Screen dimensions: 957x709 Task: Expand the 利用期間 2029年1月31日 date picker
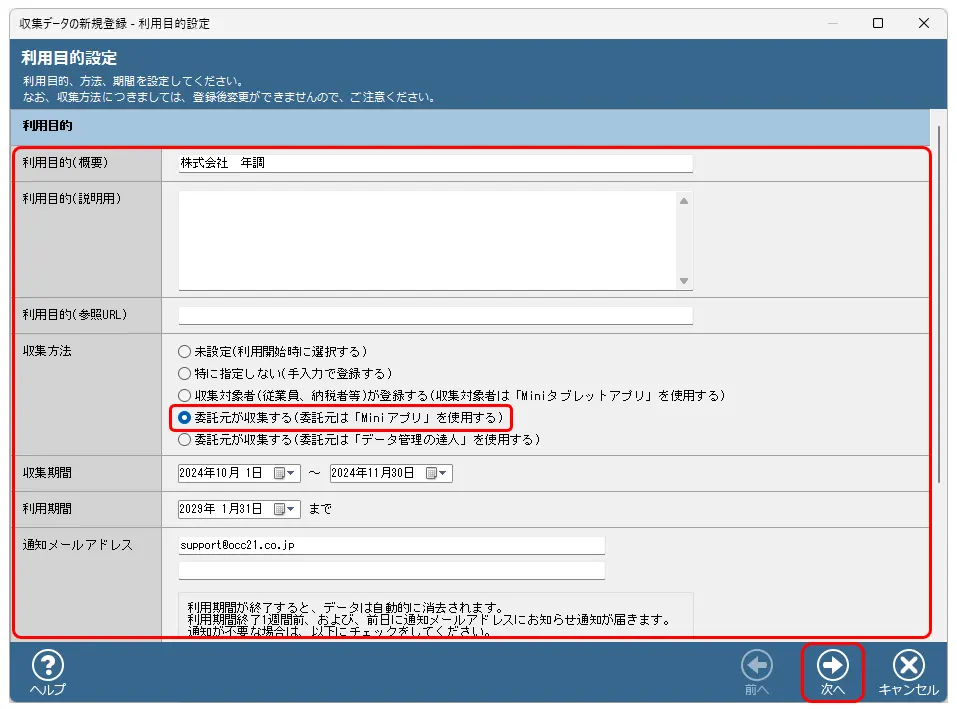point(292,509)
